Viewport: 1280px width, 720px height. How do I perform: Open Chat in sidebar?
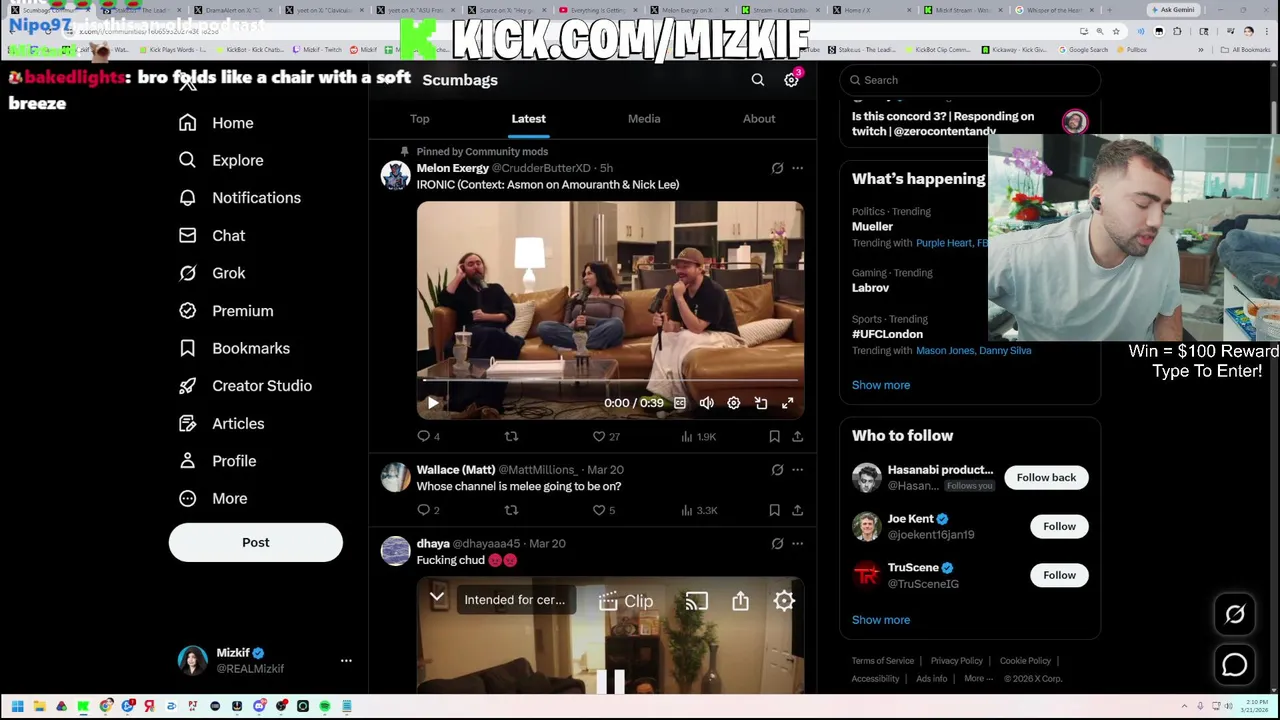pyautogui.click(x=212, y=235)
